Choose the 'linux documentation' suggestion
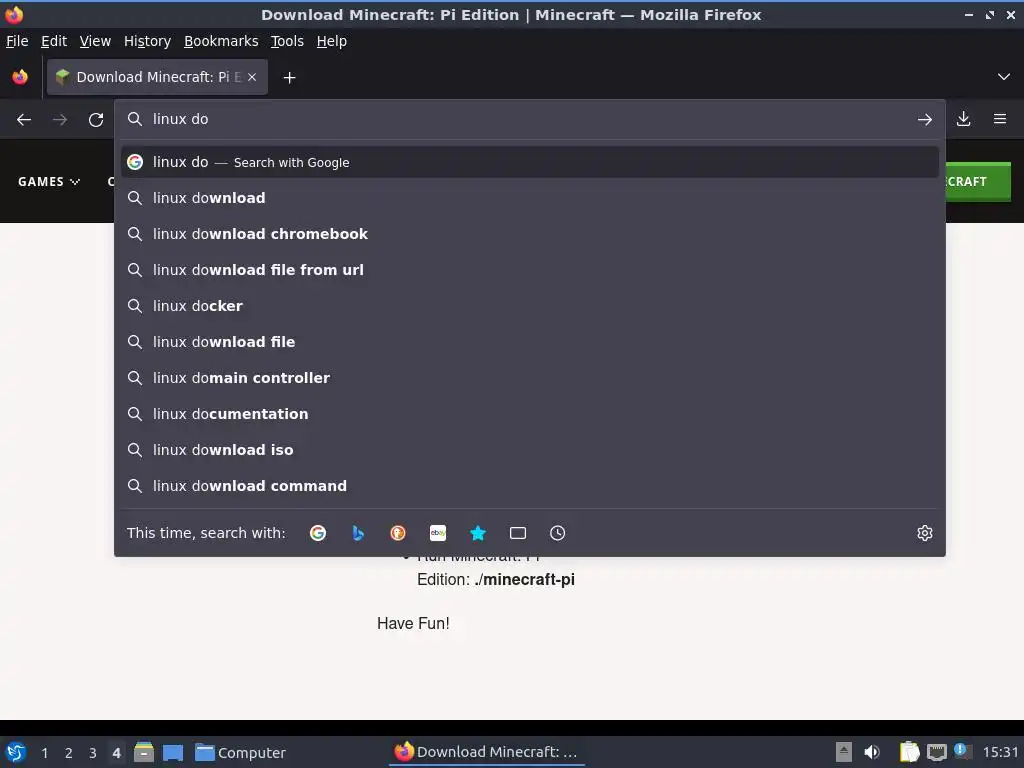The width and height of the screenshot is (1024, 768). point(530,413)
